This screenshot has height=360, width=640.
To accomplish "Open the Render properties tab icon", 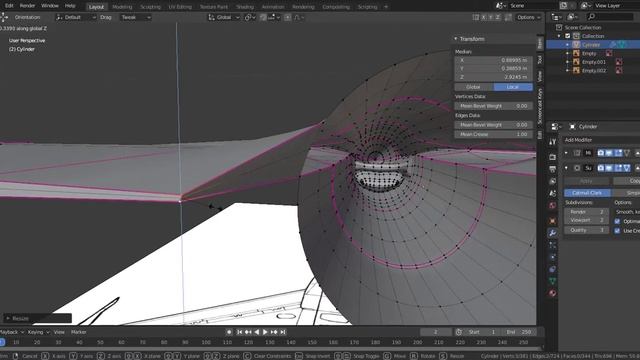I will click(x=552, y=157).
